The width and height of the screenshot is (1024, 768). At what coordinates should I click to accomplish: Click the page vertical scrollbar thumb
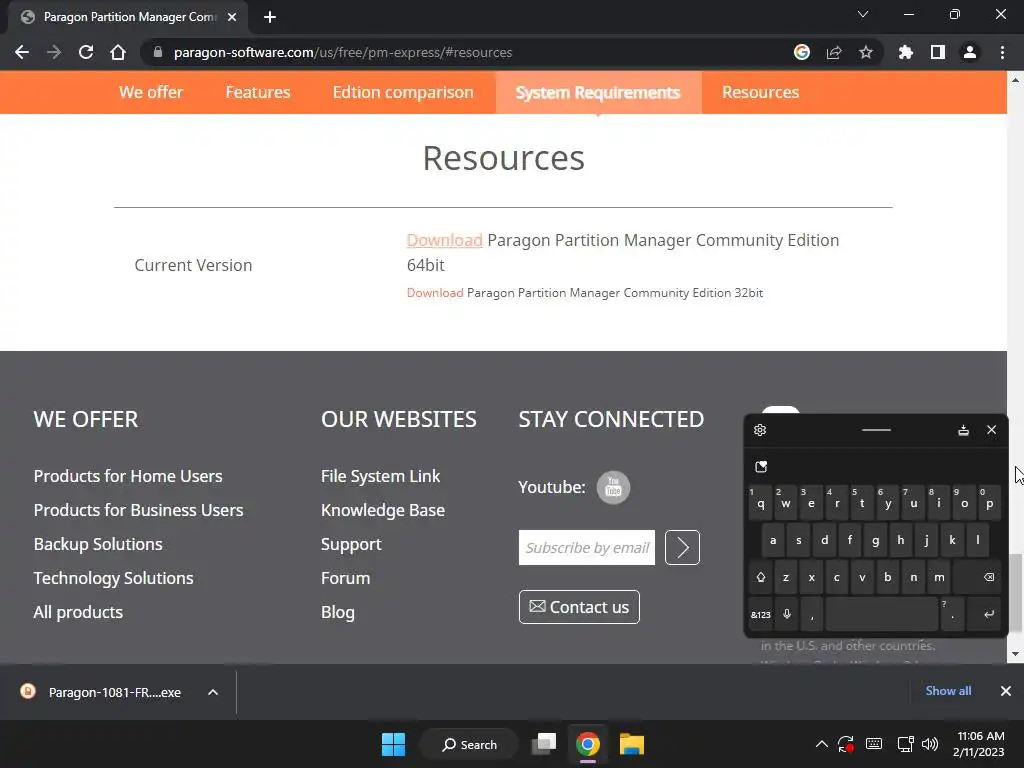[x=1015, y=593]
